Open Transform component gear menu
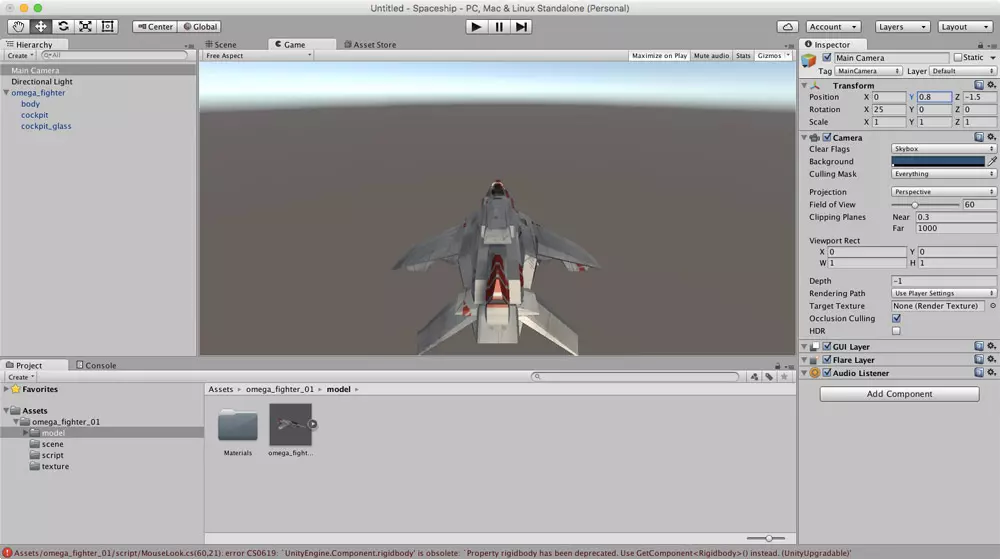1000x559 pixels. click(x=991, y=85)
